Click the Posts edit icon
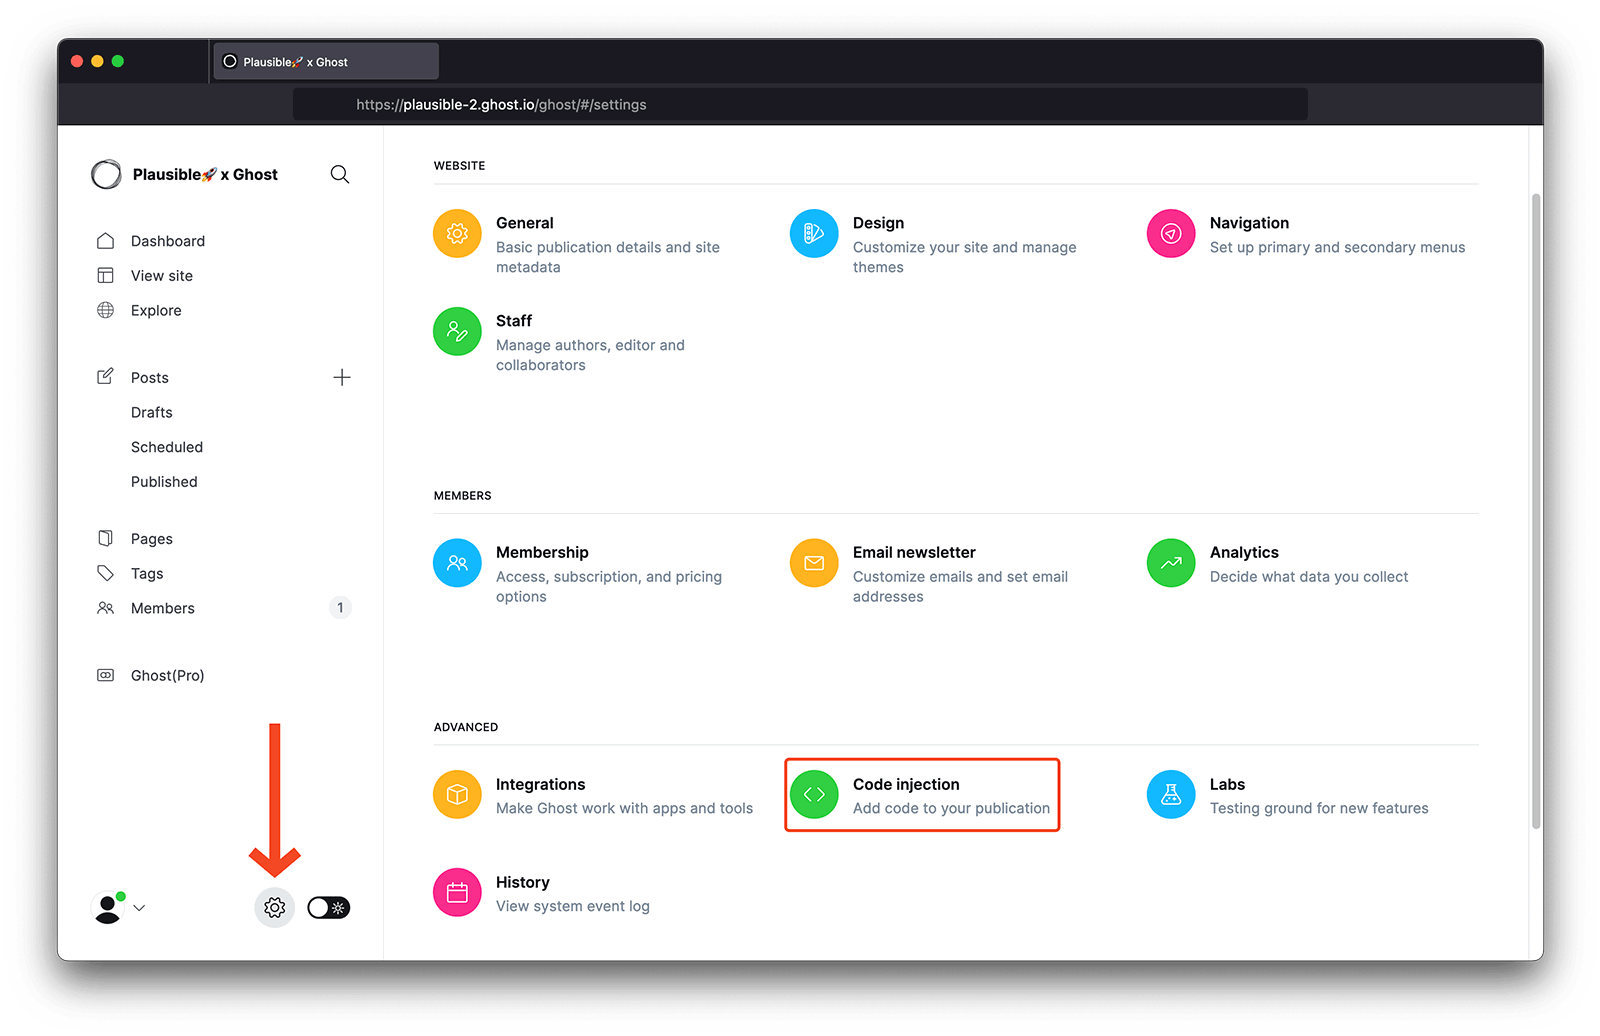 (x=105, y=377)
